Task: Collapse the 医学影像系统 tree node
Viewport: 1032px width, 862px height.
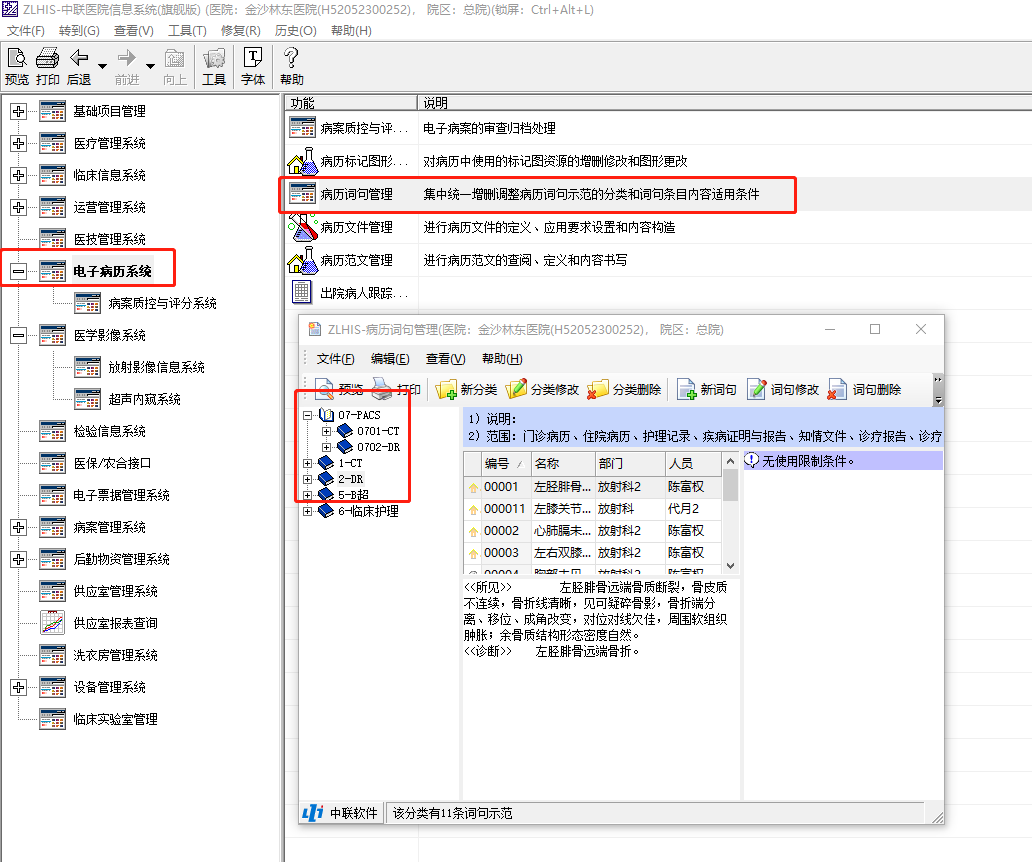Action: point(18,336)
